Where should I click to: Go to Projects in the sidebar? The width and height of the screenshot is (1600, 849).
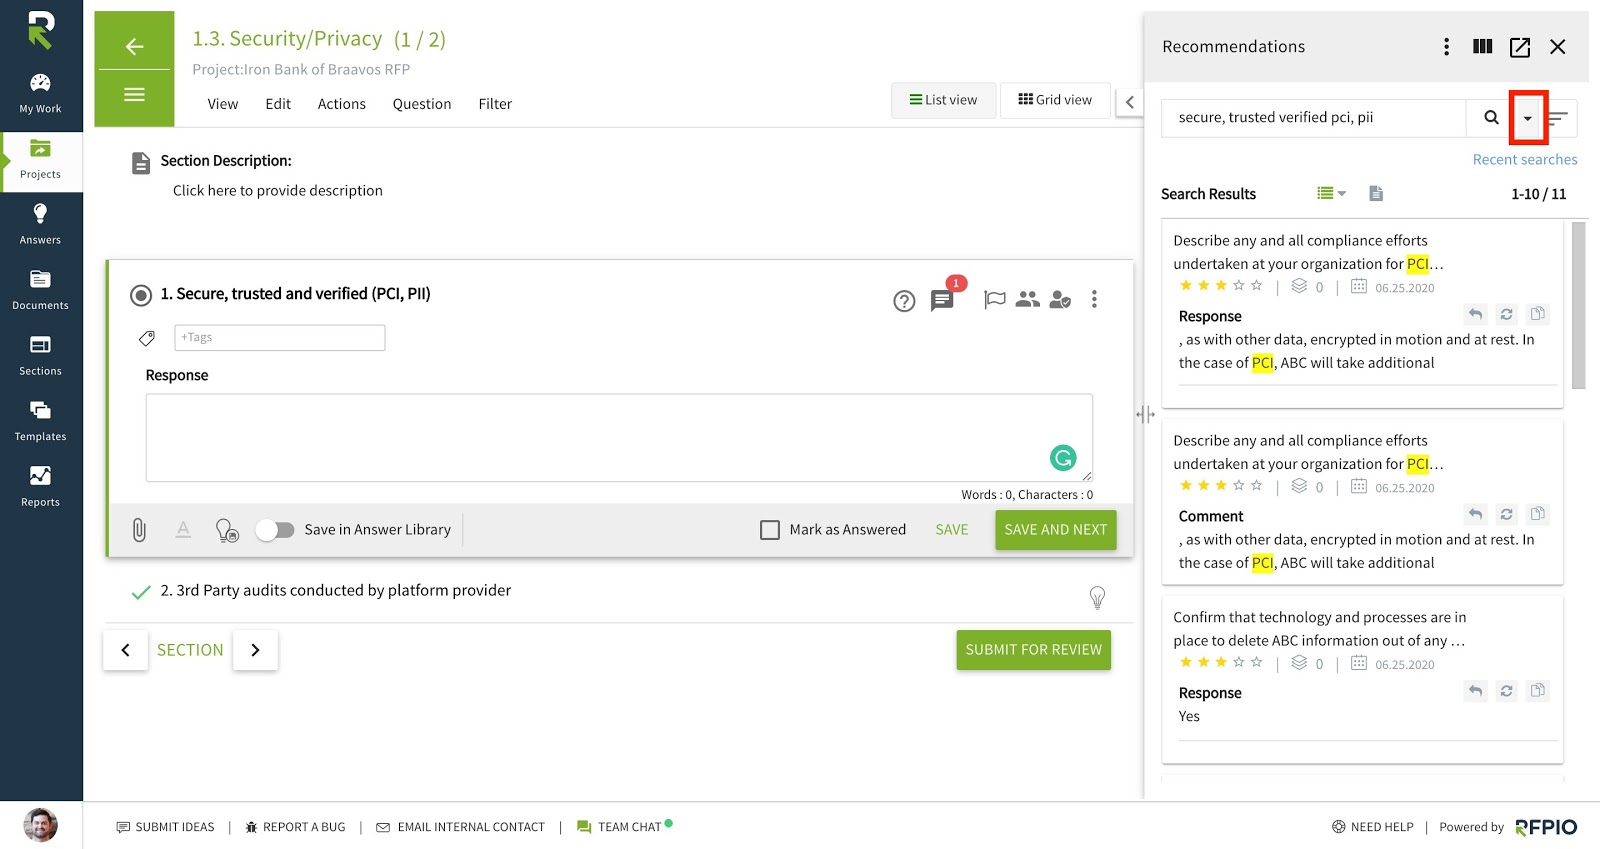pos(40,160)
